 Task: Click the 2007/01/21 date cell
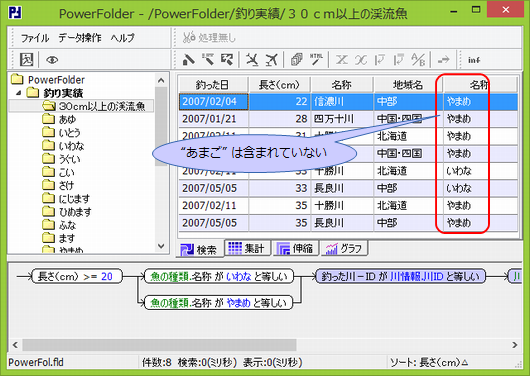tap(214, 119)
